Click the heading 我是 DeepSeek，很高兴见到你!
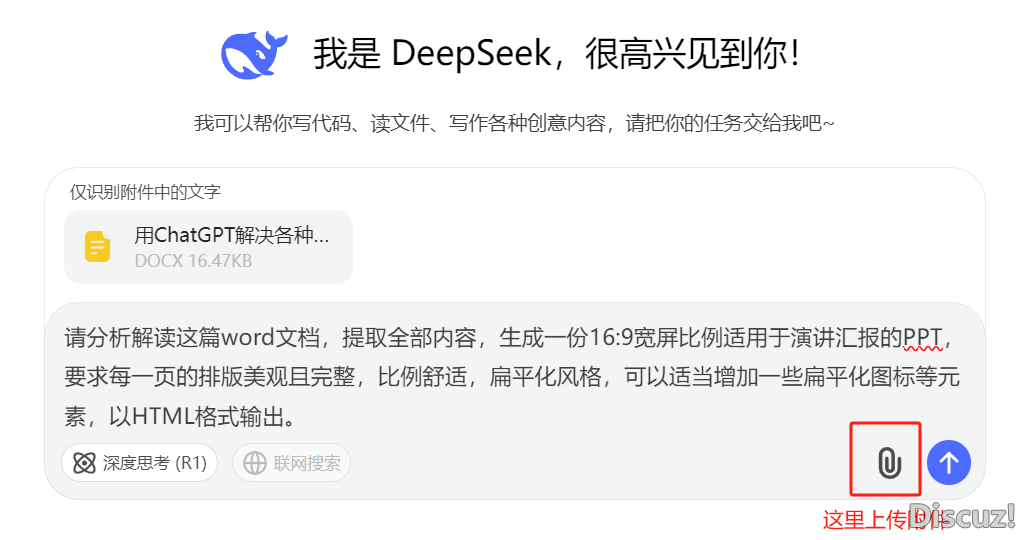This screenshot has width=1032, height=540. (x=556, y=53)
